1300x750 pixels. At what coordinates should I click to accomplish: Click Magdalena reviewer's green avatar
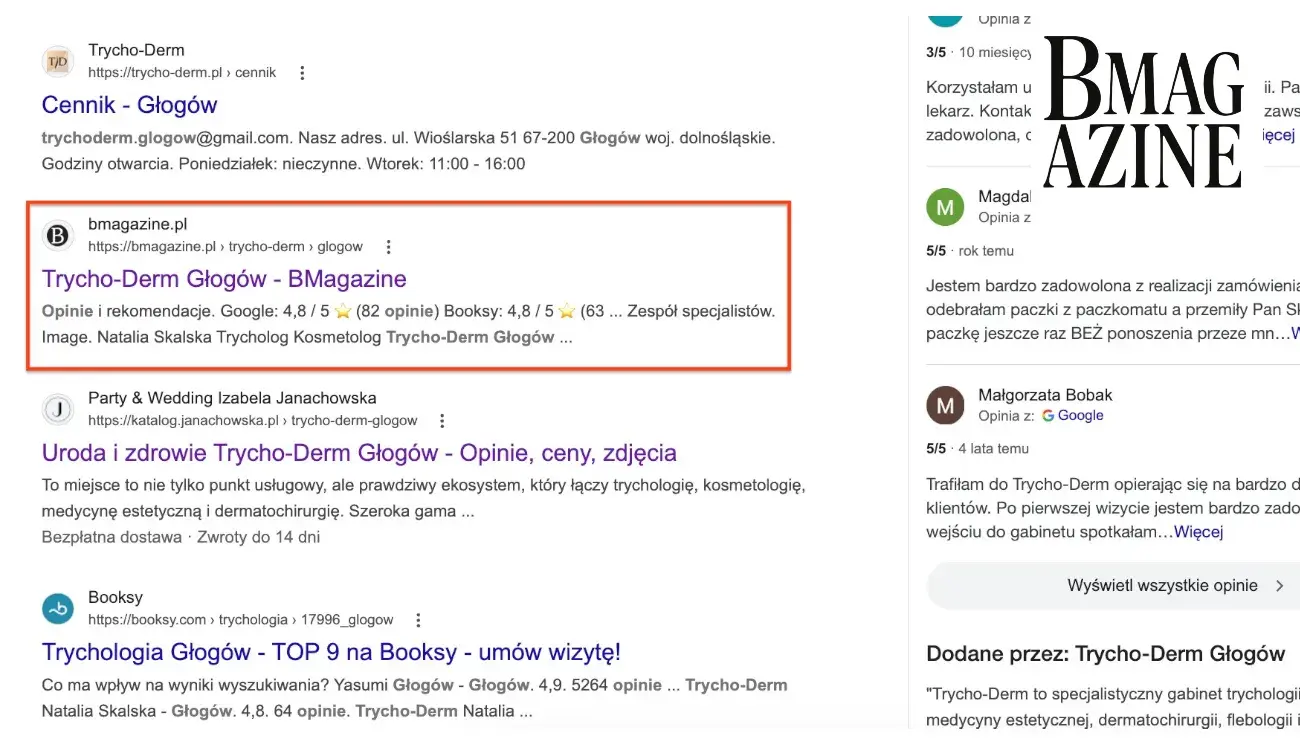tap(945, 206)
